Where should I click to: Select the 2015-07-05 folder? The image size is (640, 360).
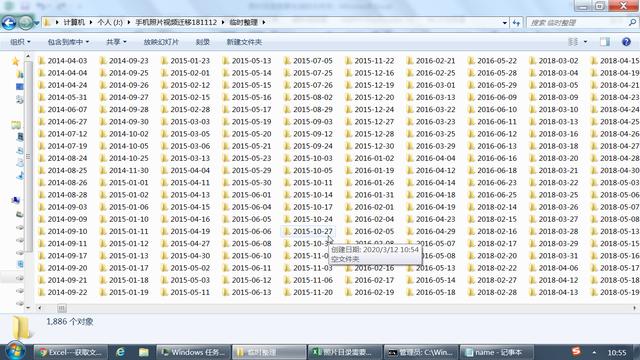click(308, 61)
